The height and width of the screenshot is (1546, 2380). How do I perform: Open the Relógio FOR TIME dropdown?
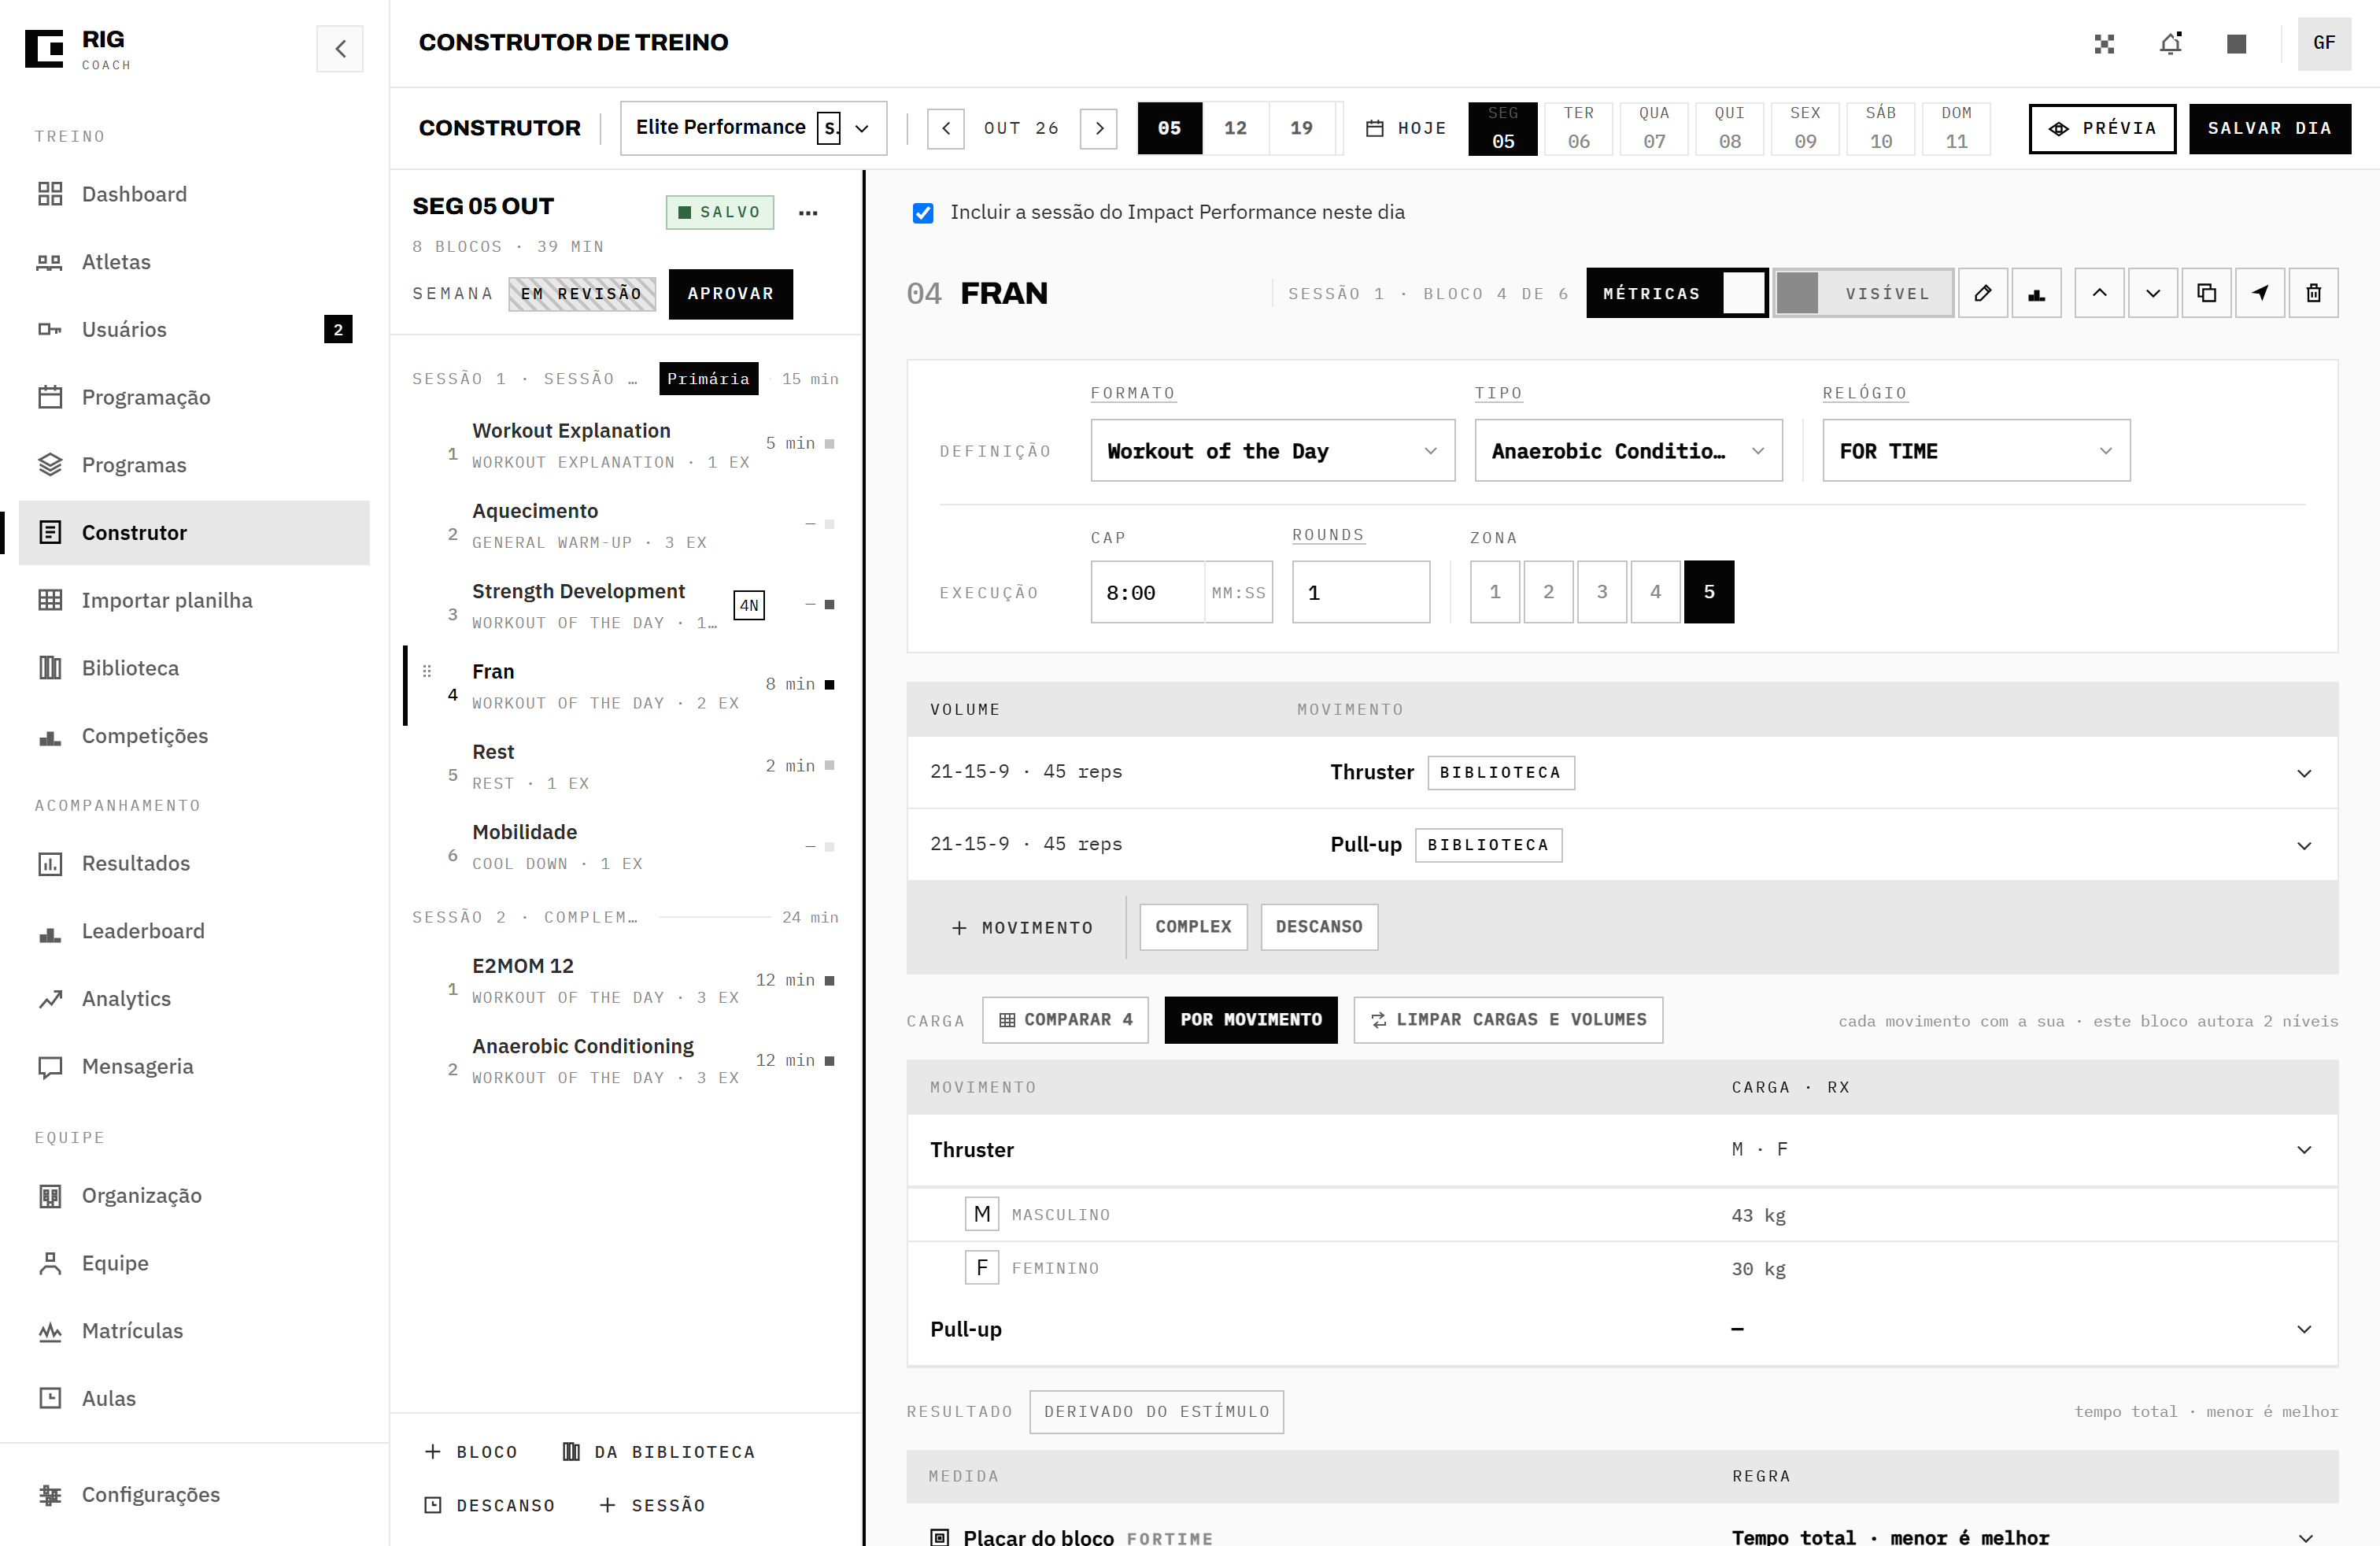point(1976,451)
